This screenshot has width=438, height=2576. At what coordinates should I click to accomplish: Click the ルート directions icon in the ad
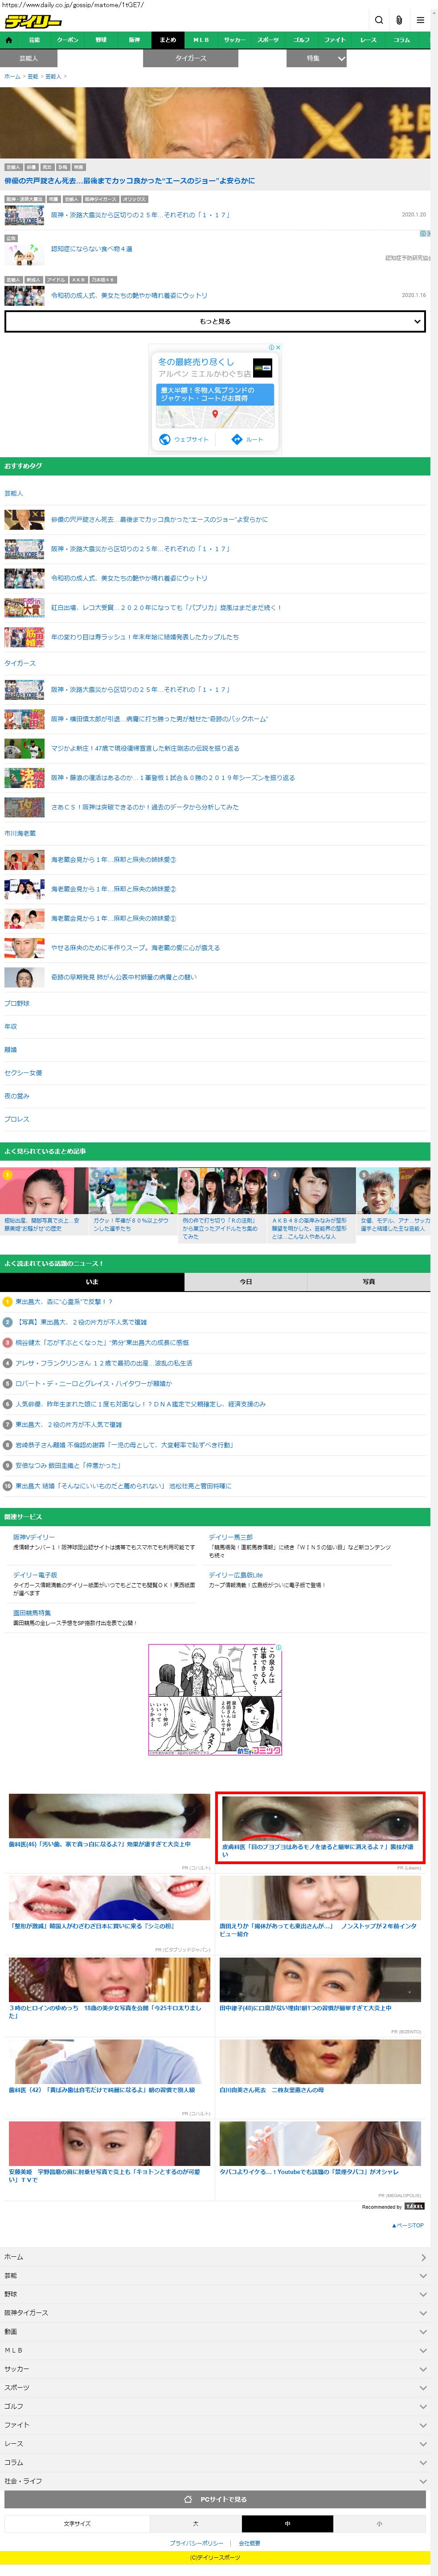236,439
